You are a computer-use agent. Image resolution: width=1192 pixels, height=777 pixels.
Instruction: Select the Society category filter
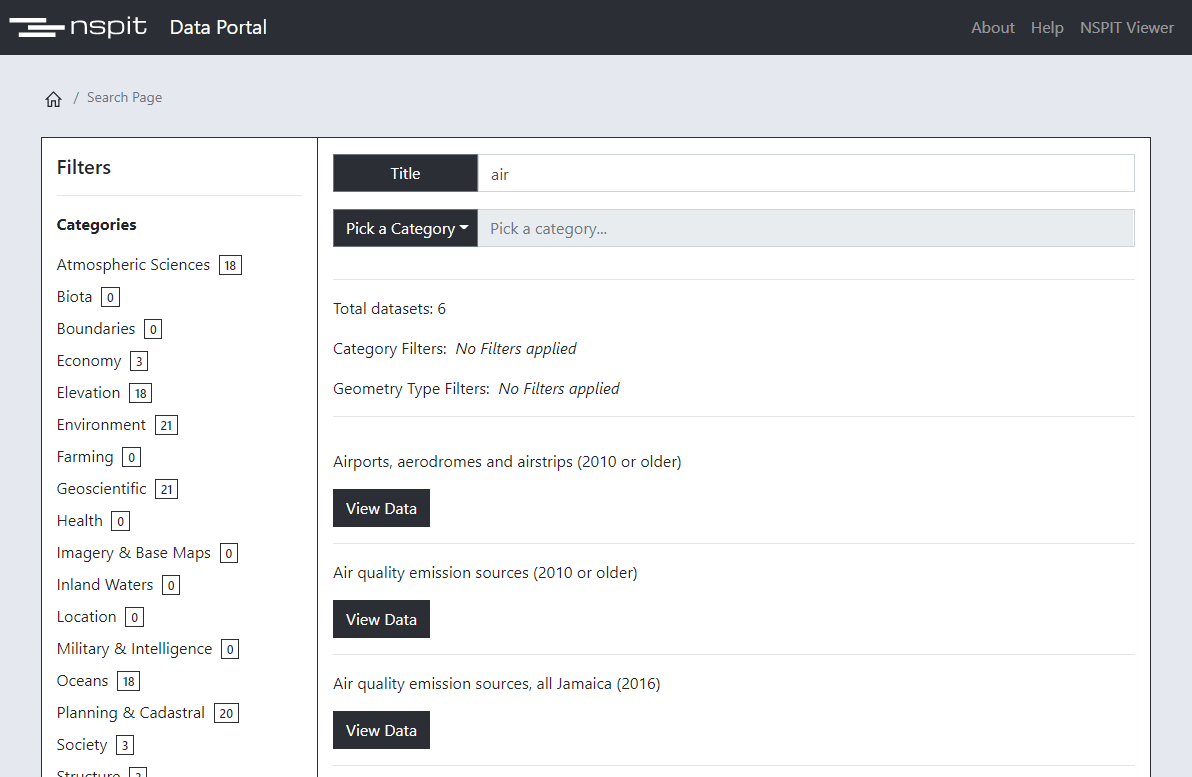(82, 745)
